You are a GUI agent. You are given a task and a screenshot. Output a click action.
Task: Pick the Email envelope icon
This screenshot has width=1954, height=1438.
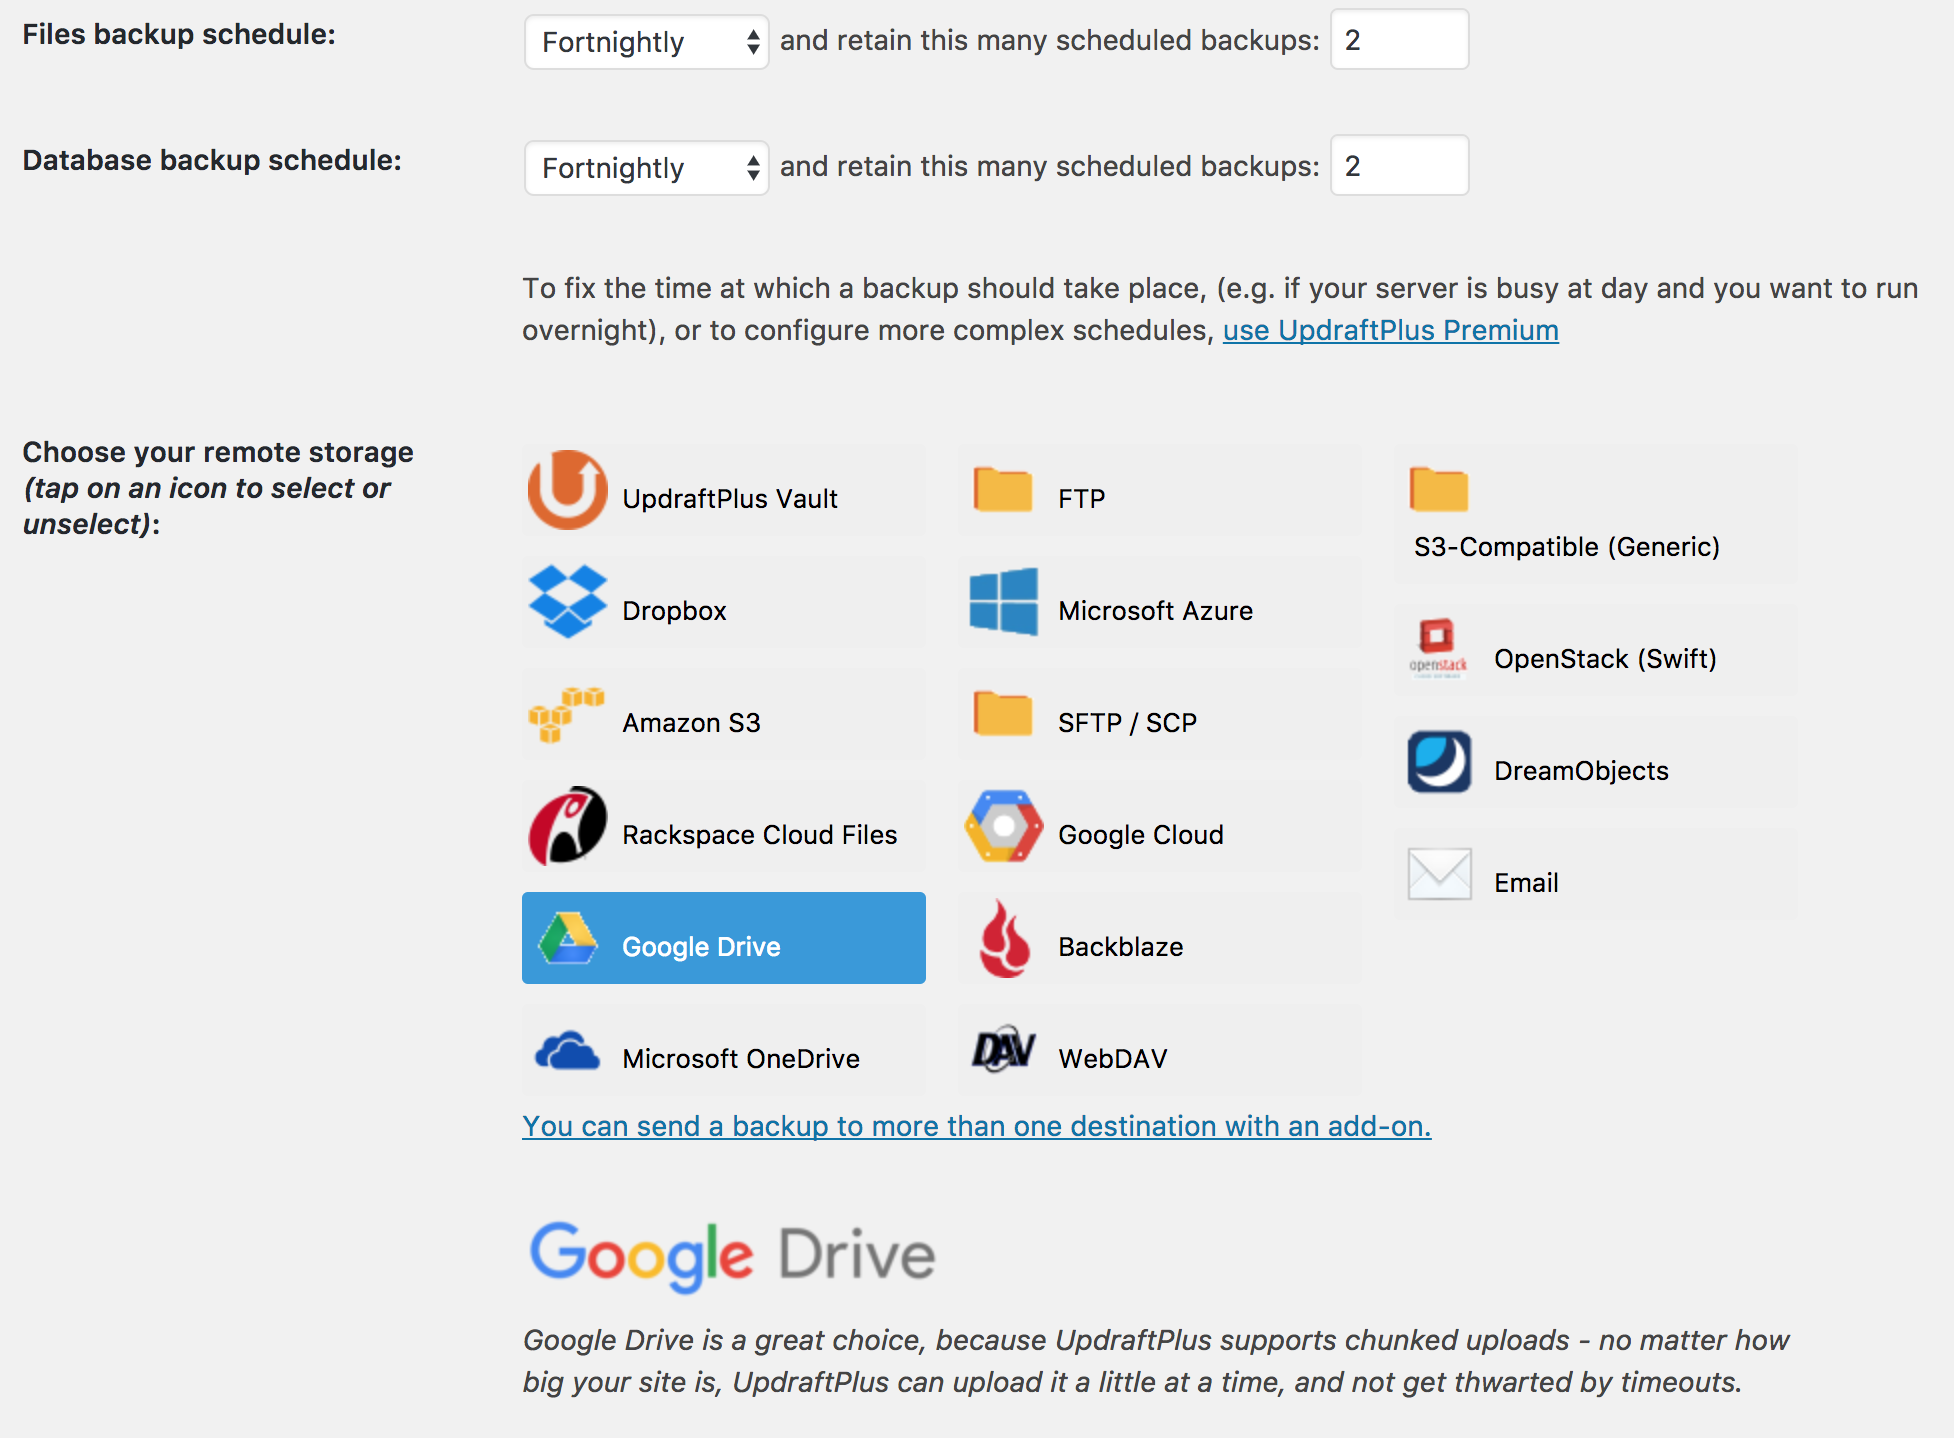coord(1439,874)
